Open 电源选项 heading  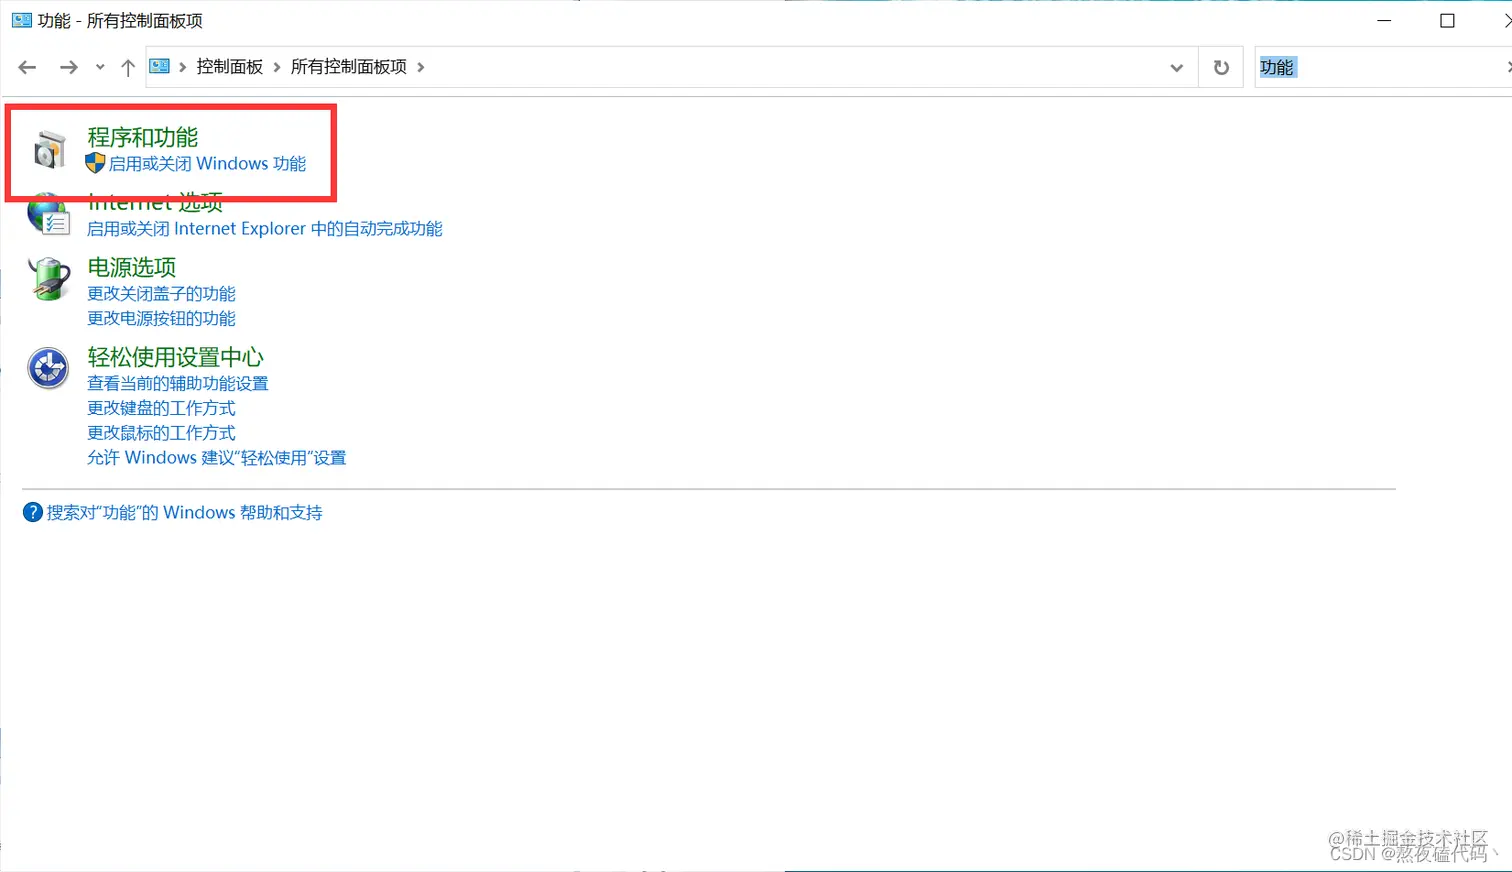(x=132, y=267)
